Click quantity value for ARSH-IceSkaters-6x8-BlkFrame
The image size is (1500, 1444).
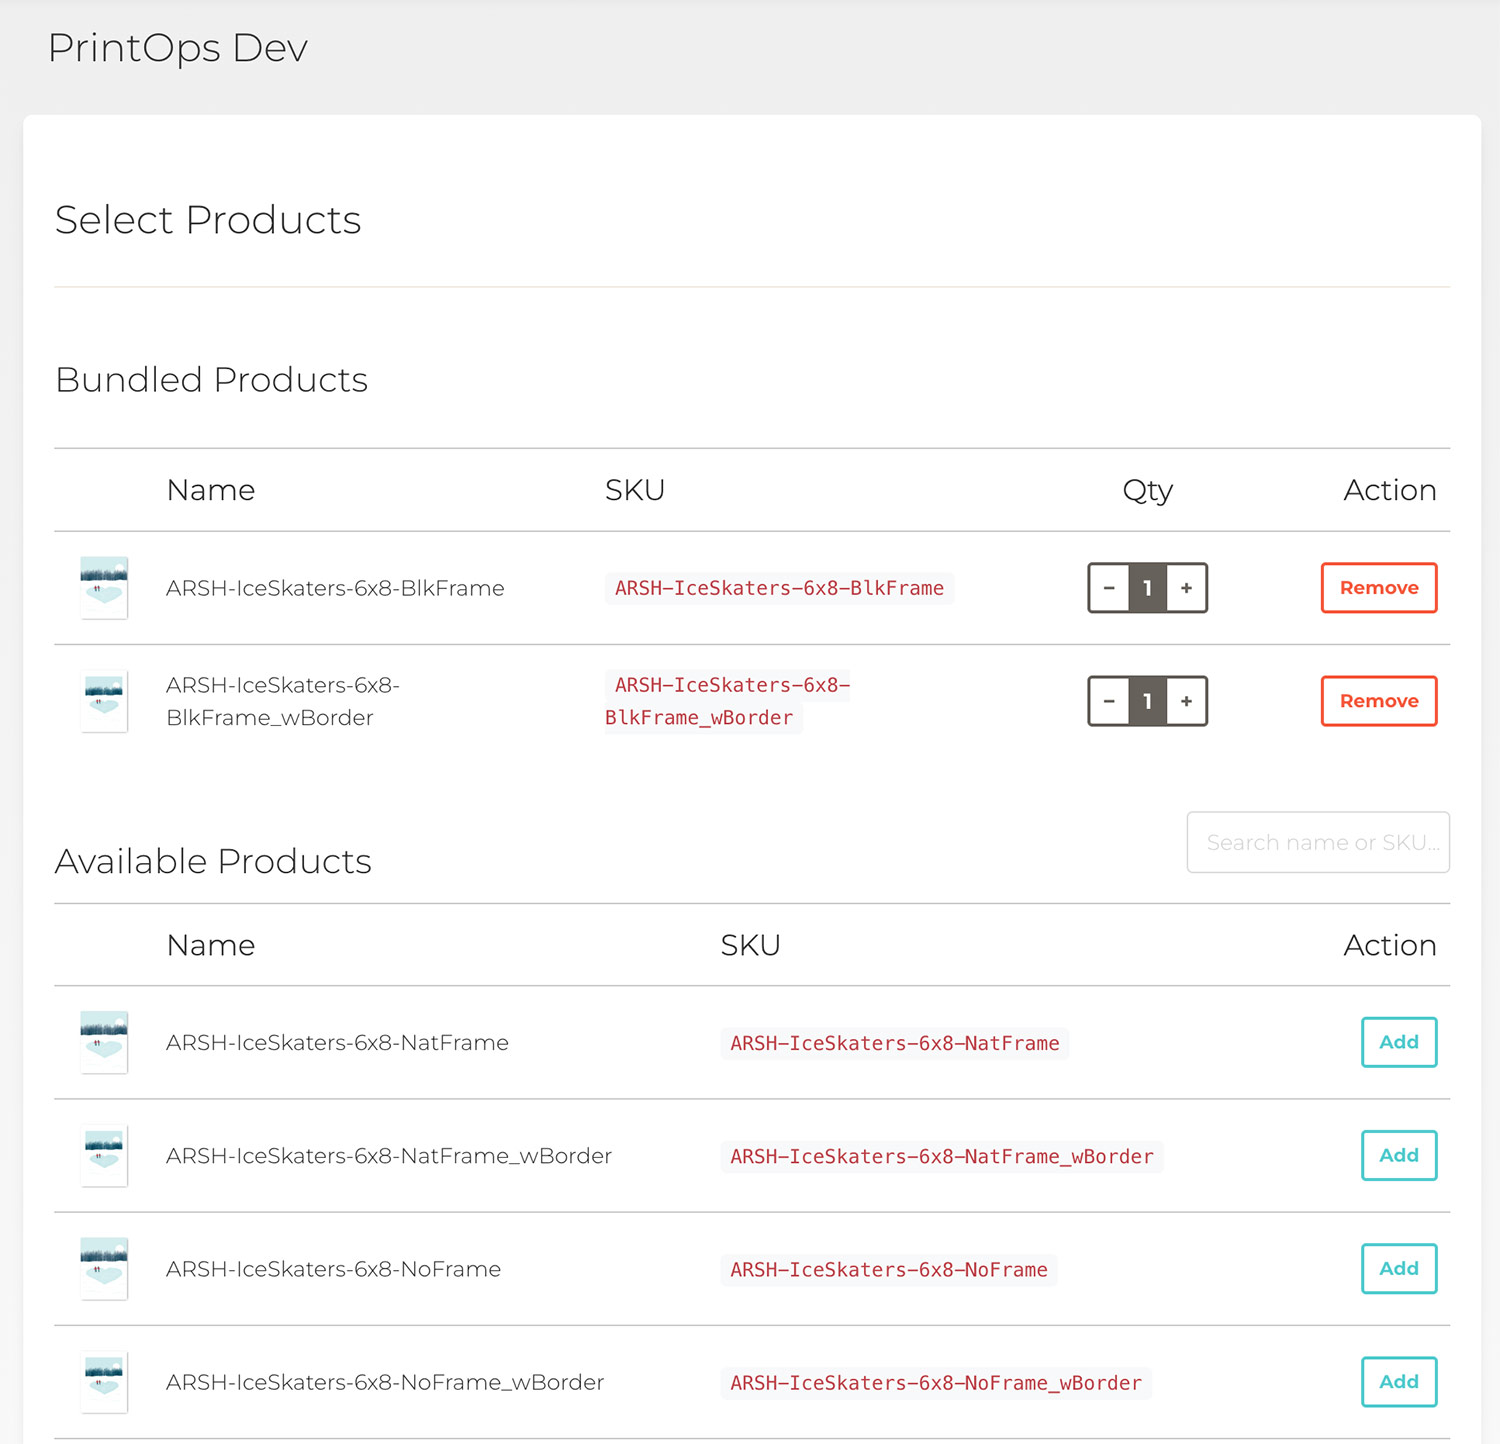coord(1147,588)
